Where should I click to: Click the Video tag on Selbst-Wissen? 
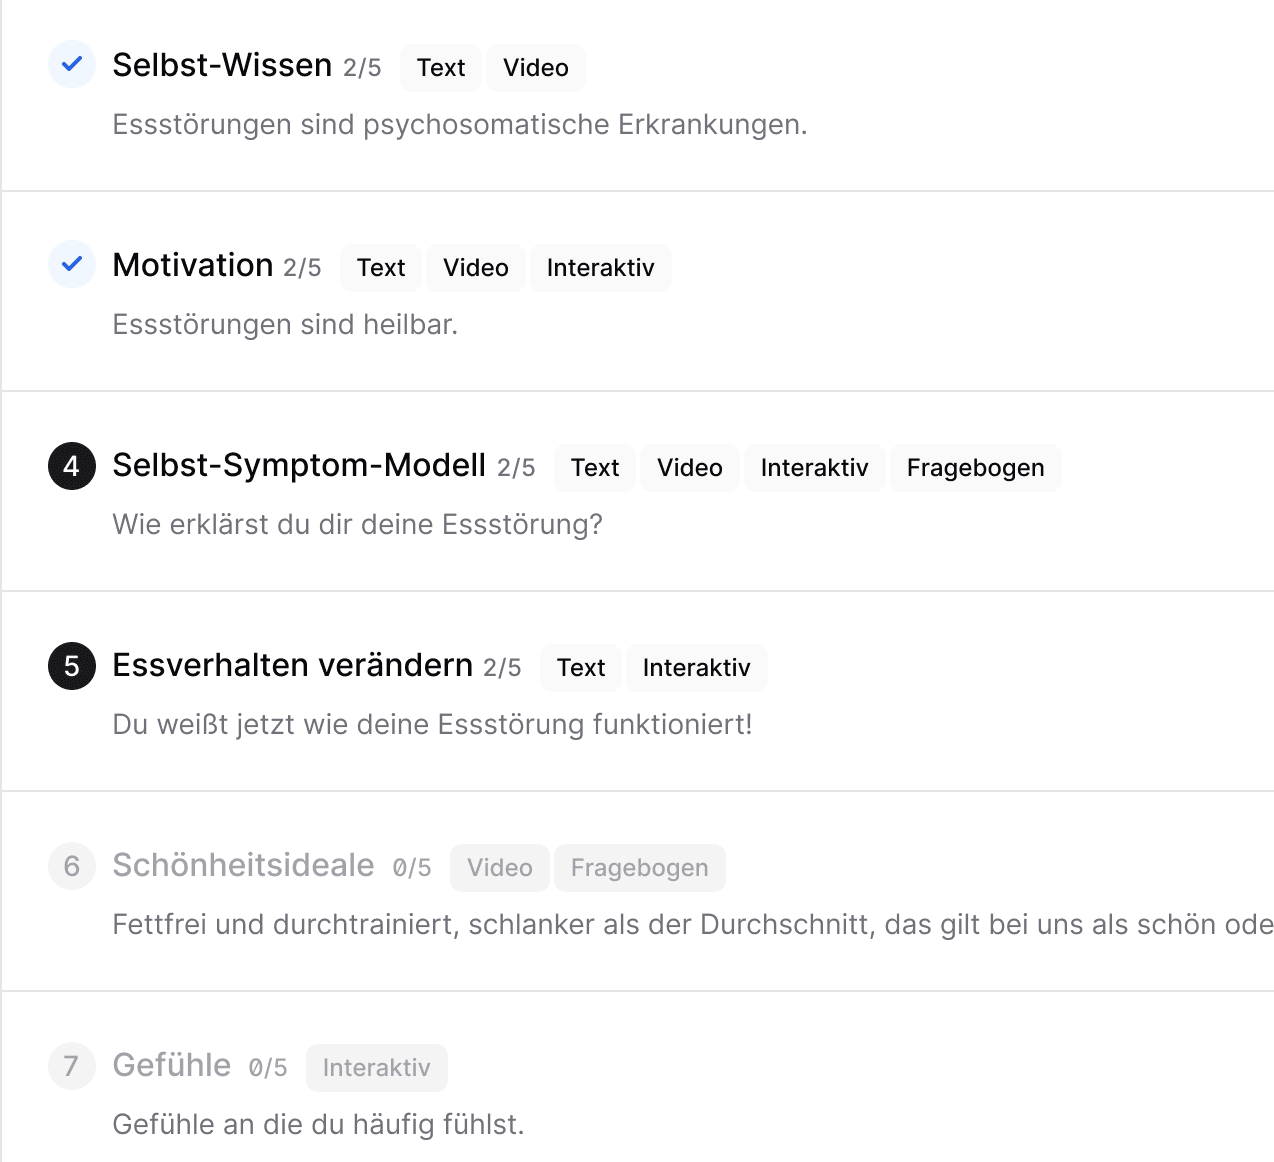coord(536,67)
